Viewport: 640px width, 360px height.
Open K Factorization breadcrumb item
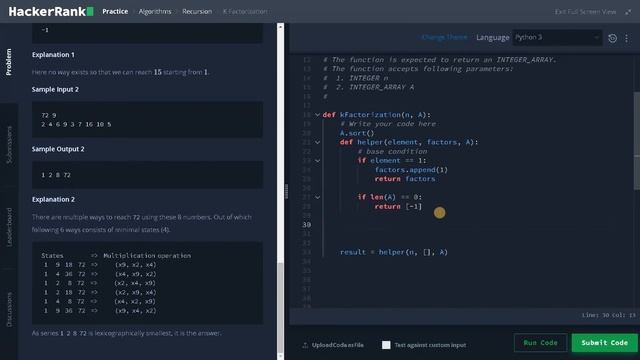[x=245, y=11]
